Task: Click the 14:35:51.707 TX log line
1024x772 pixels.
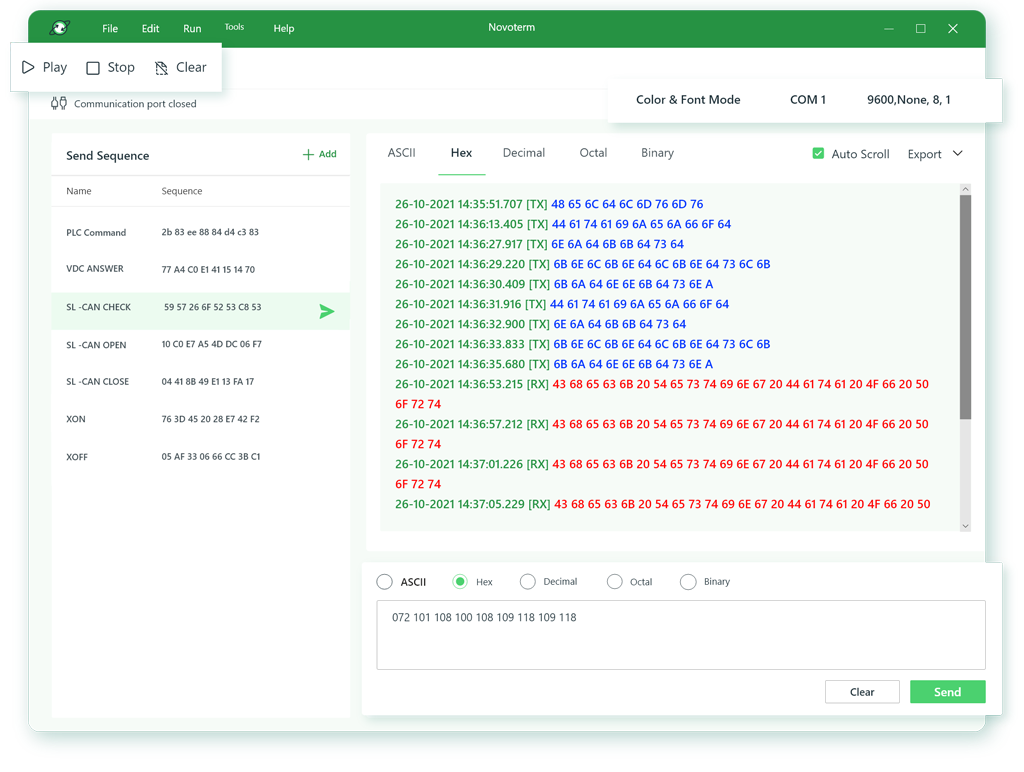Action: (x=549, y=204)
